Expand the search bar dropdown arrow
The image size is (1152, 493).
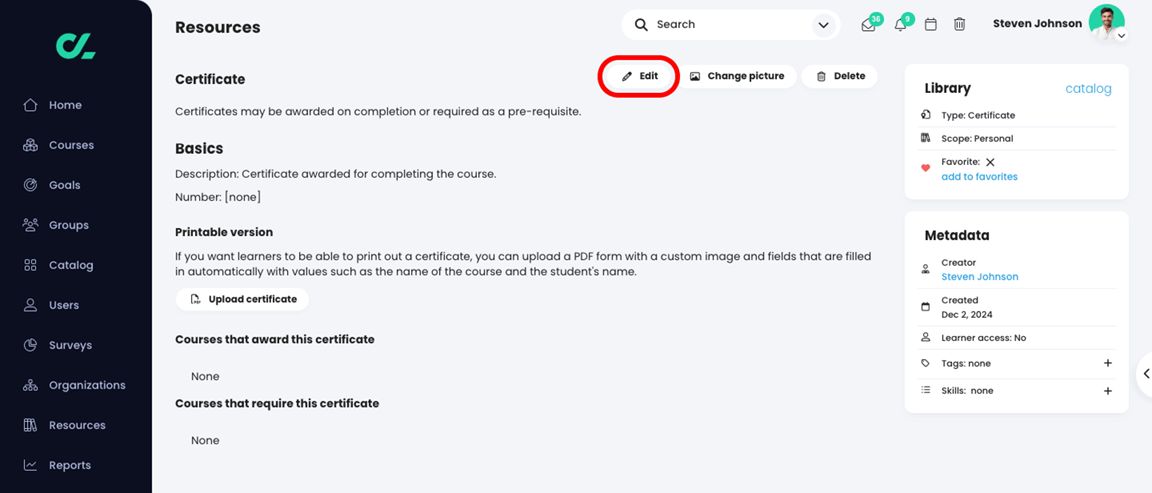coord(823,25)
